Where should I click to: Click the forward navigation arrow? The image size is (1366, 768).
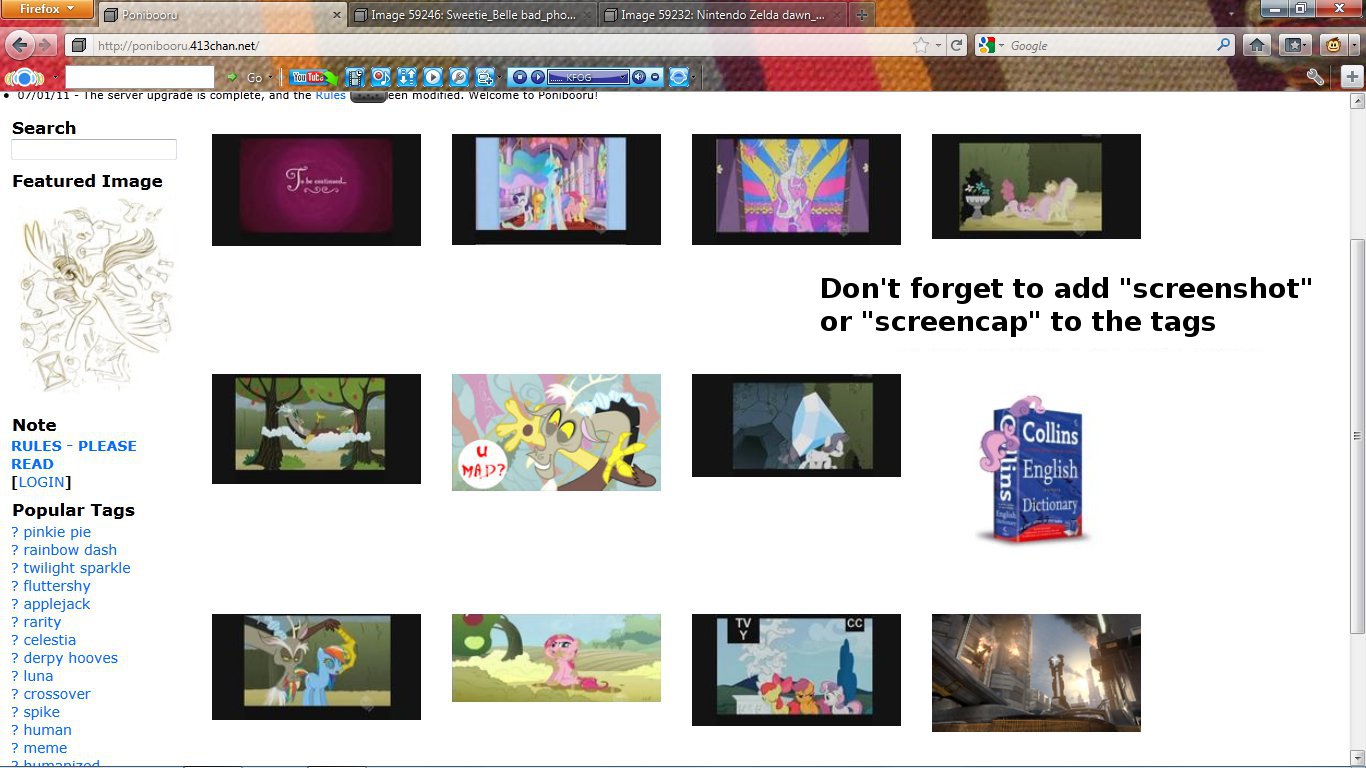[45, 46]
